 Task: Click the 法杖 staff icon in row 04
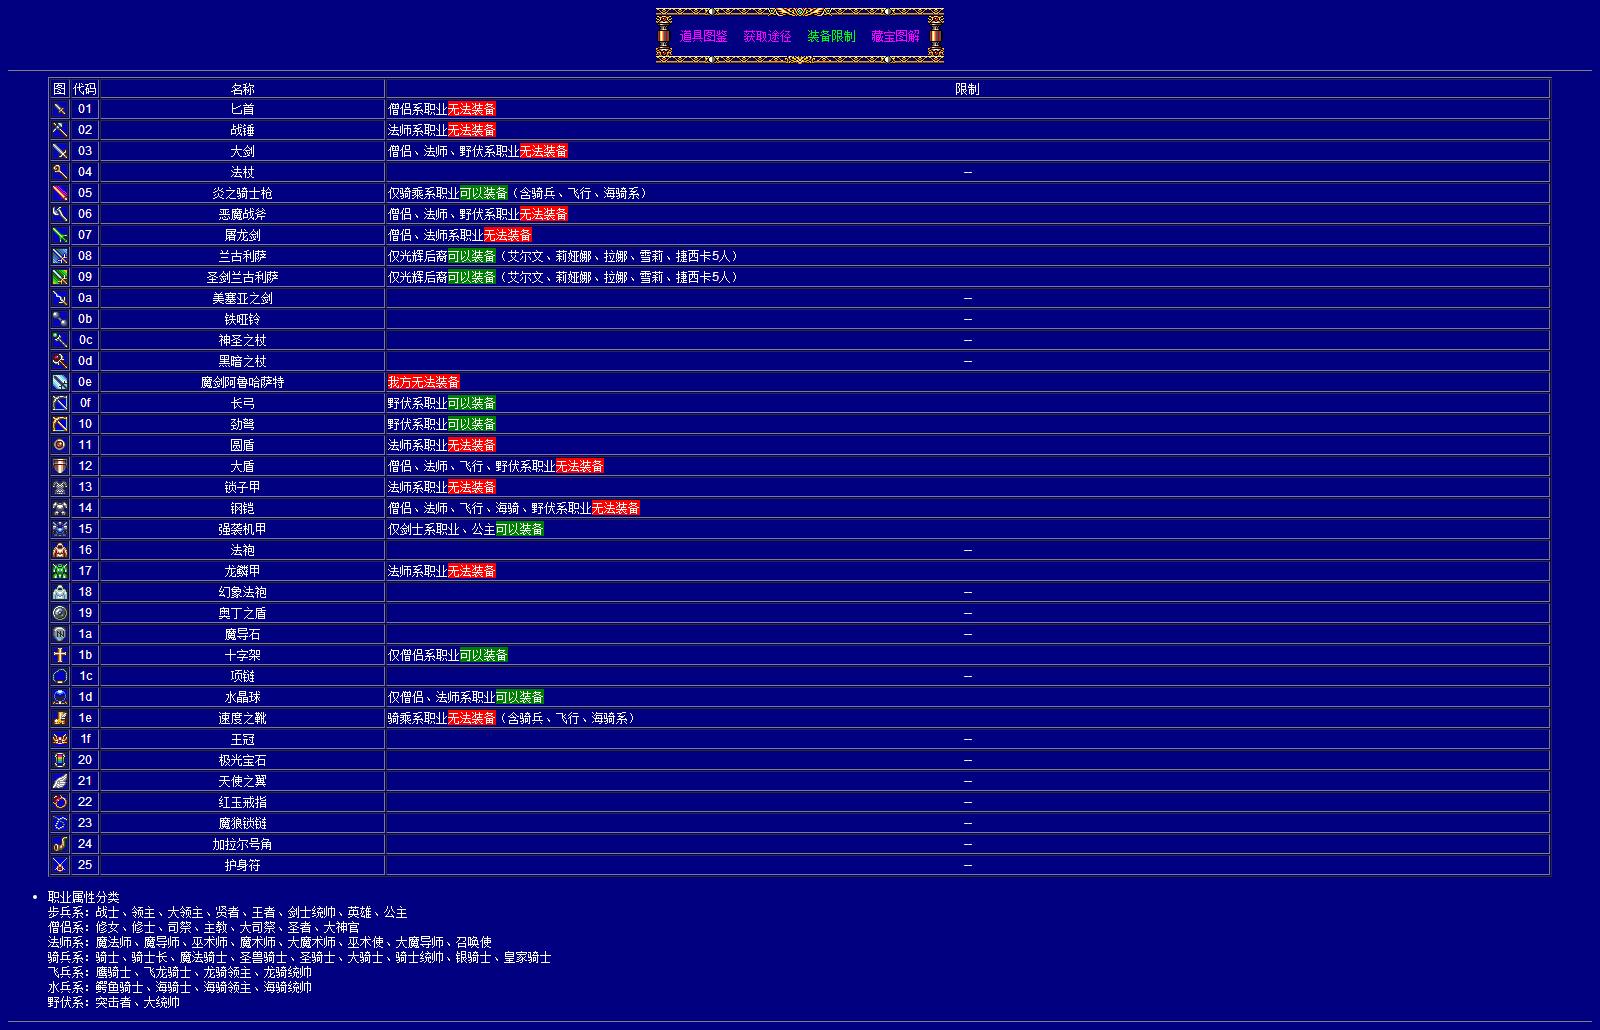point(60,172)
